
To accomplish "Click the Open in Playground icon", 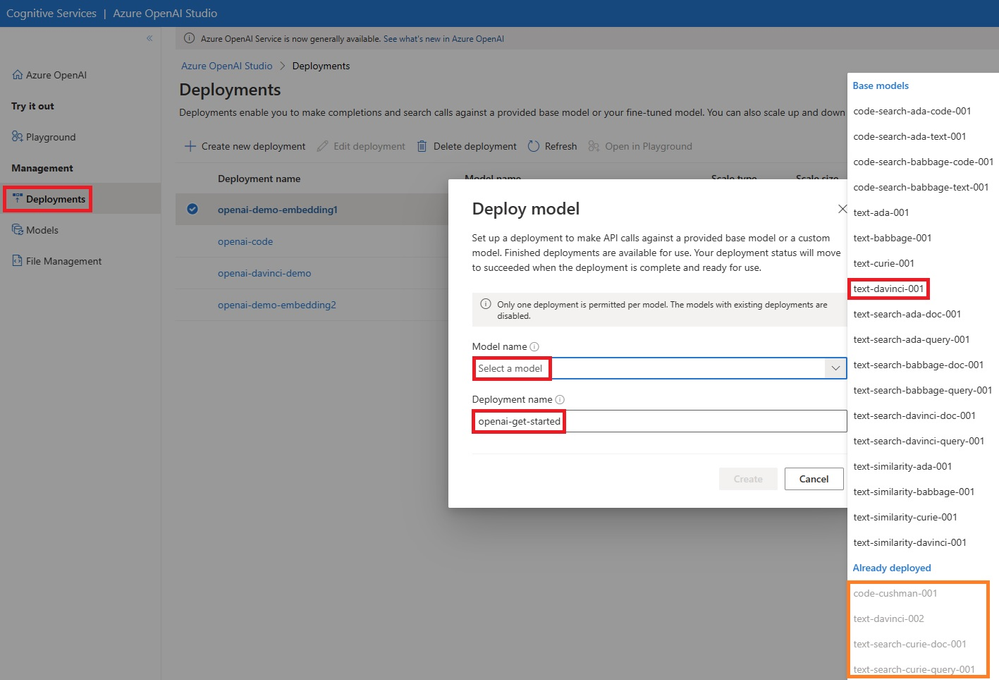I will (594, 146).
